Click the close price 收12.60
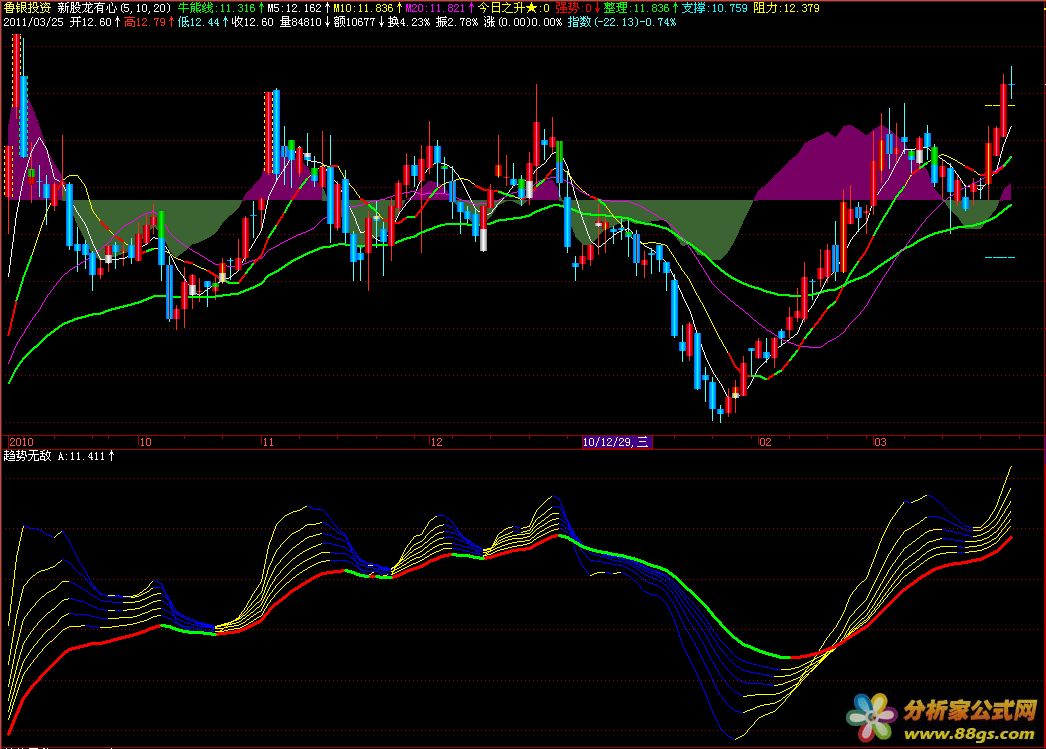This screenshot has height=749, width=1046. pos(252,22)
